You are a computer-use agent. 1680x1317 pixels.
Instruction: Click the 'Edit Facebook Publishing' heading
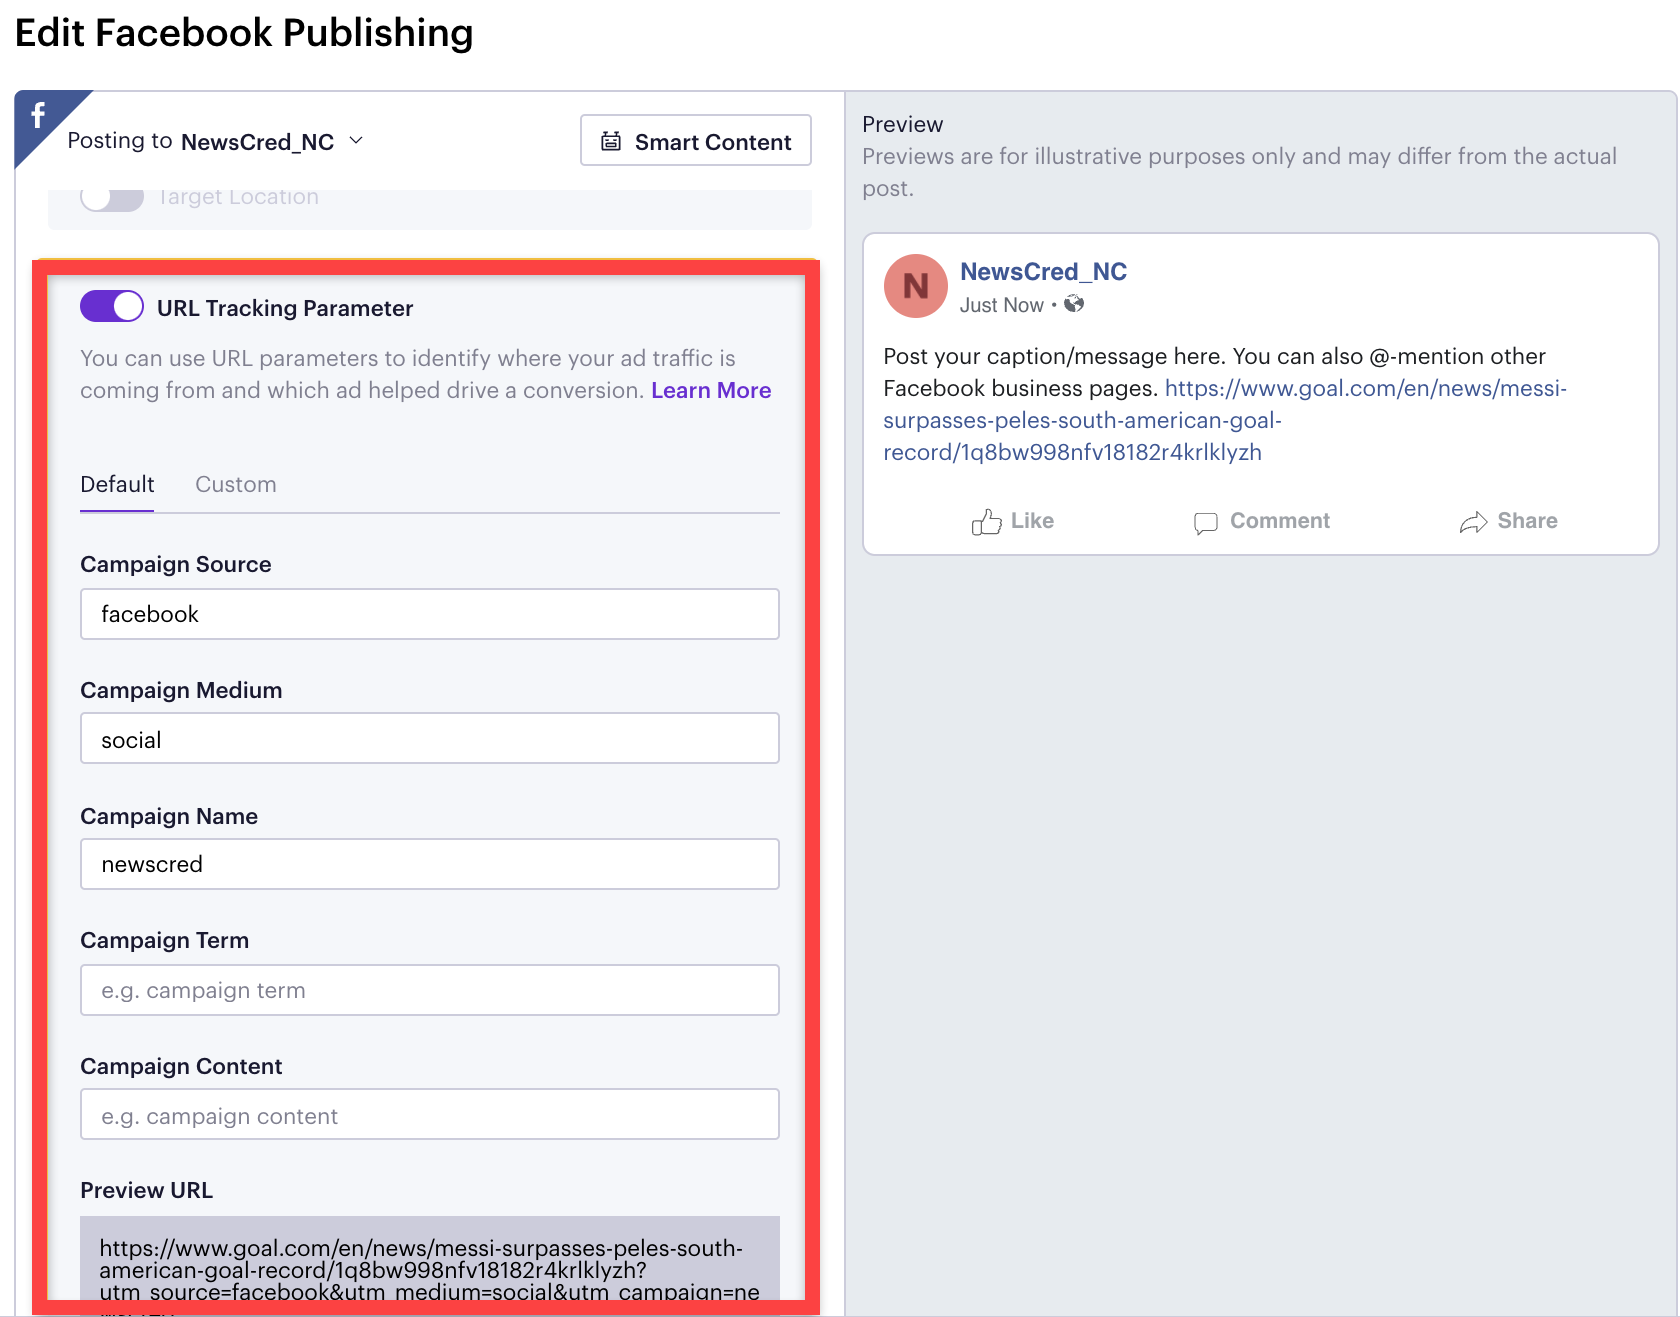click(244, 33)
